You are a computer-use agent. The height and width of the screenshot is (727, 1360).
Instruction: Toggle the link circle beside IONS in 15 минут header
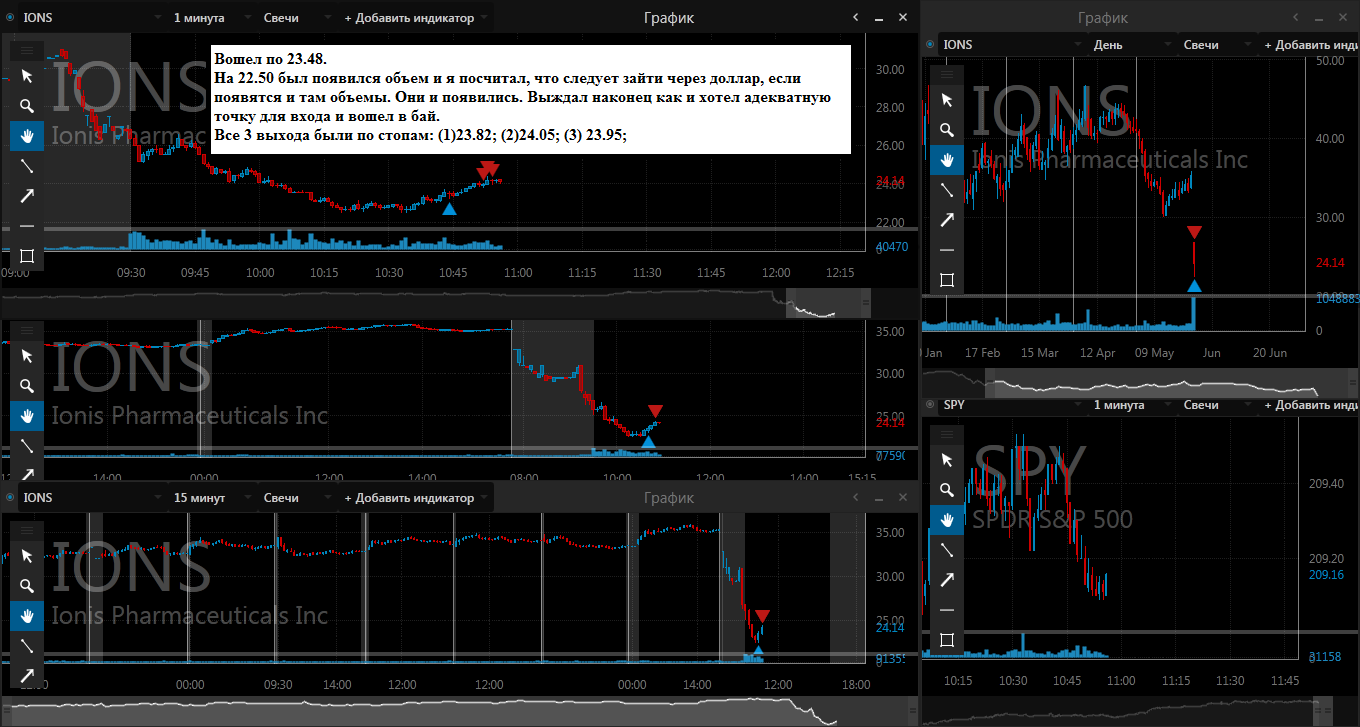[10, 497]
